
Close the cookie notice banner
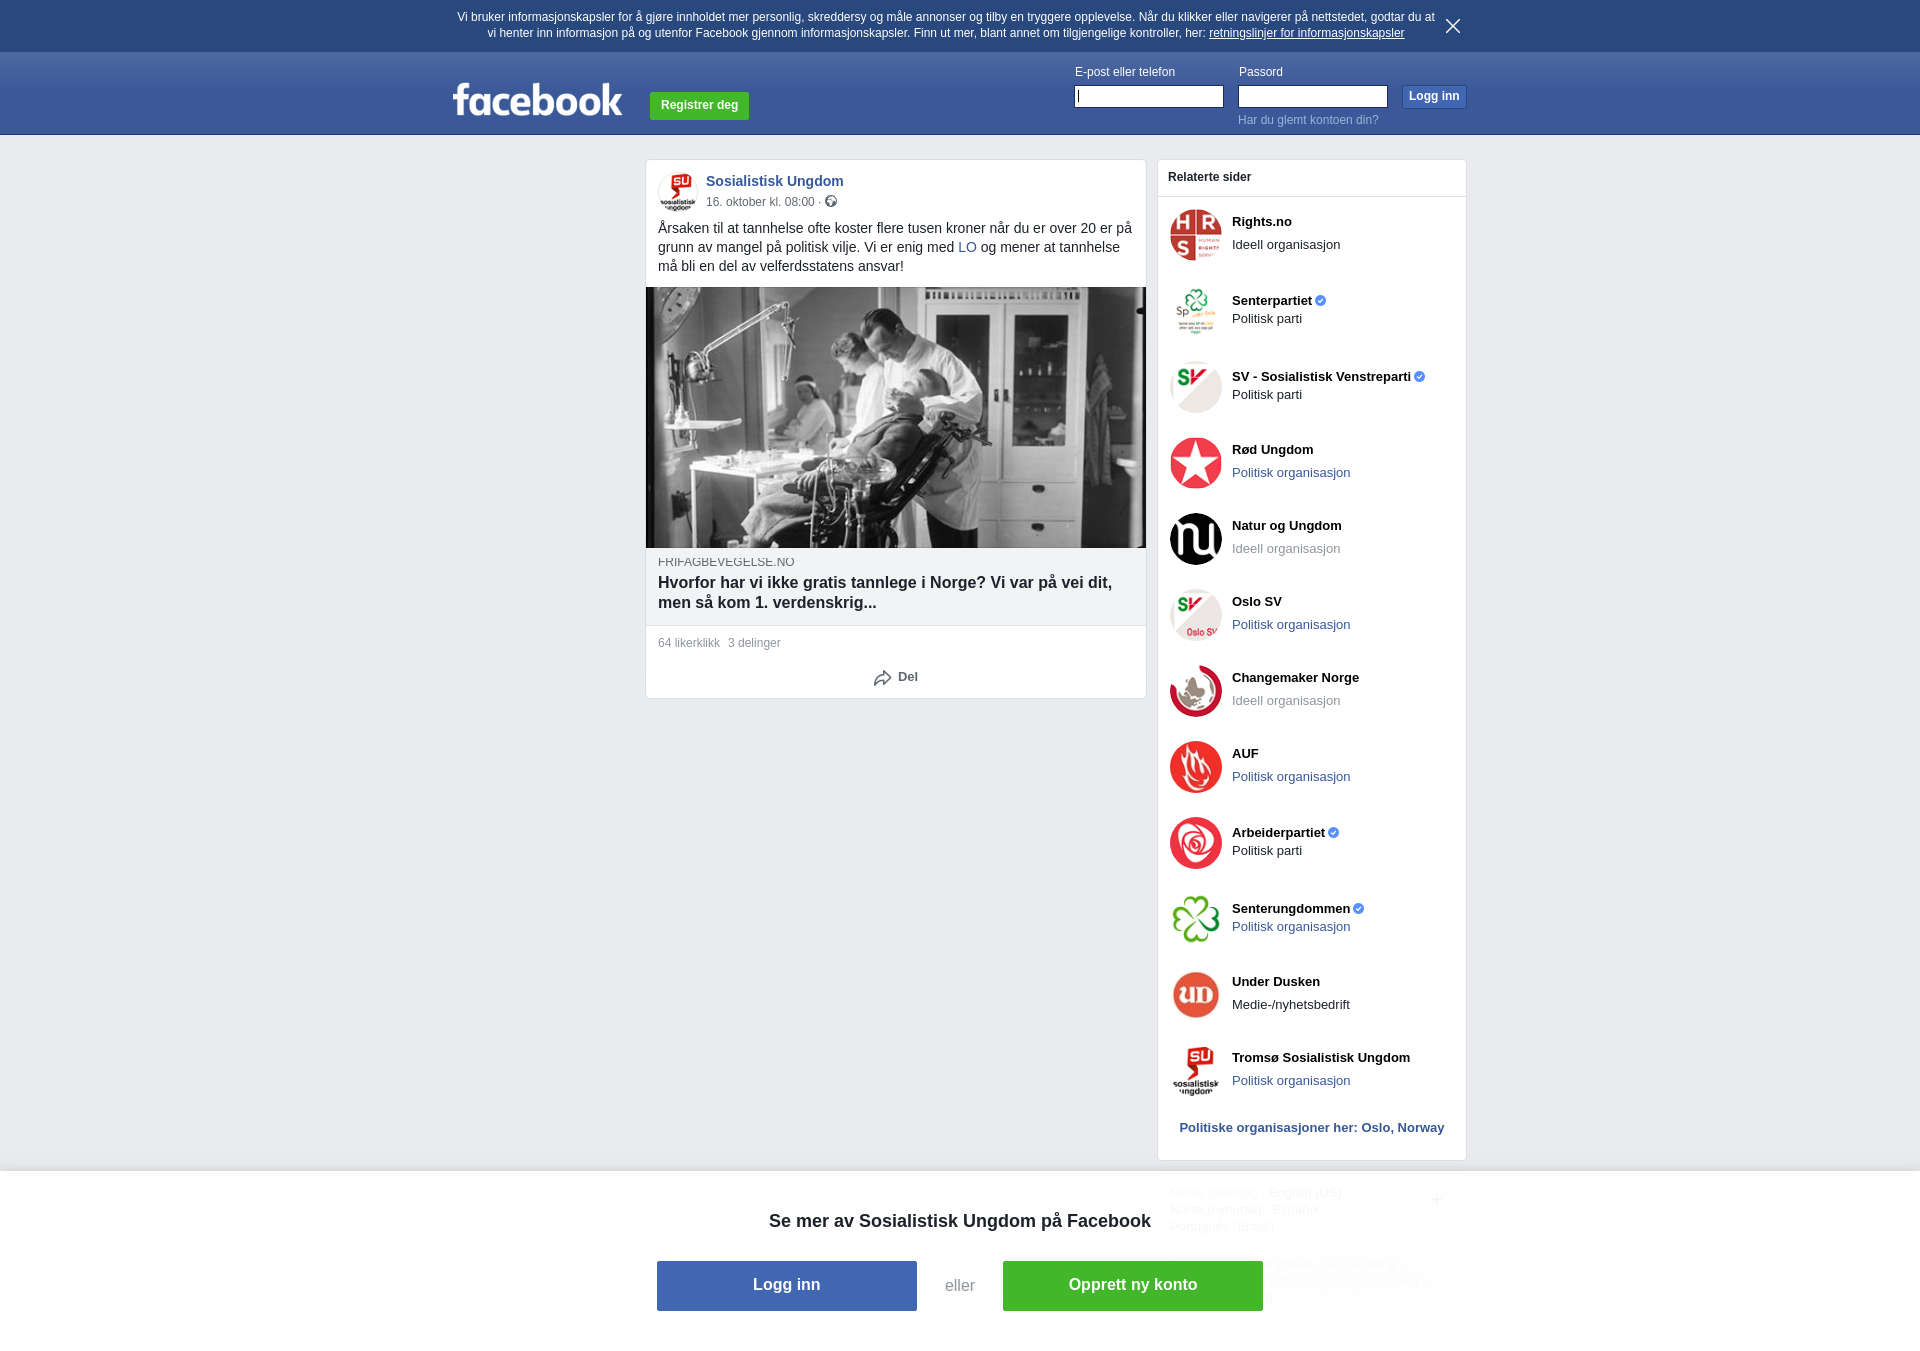click(x=1453, y=26)
